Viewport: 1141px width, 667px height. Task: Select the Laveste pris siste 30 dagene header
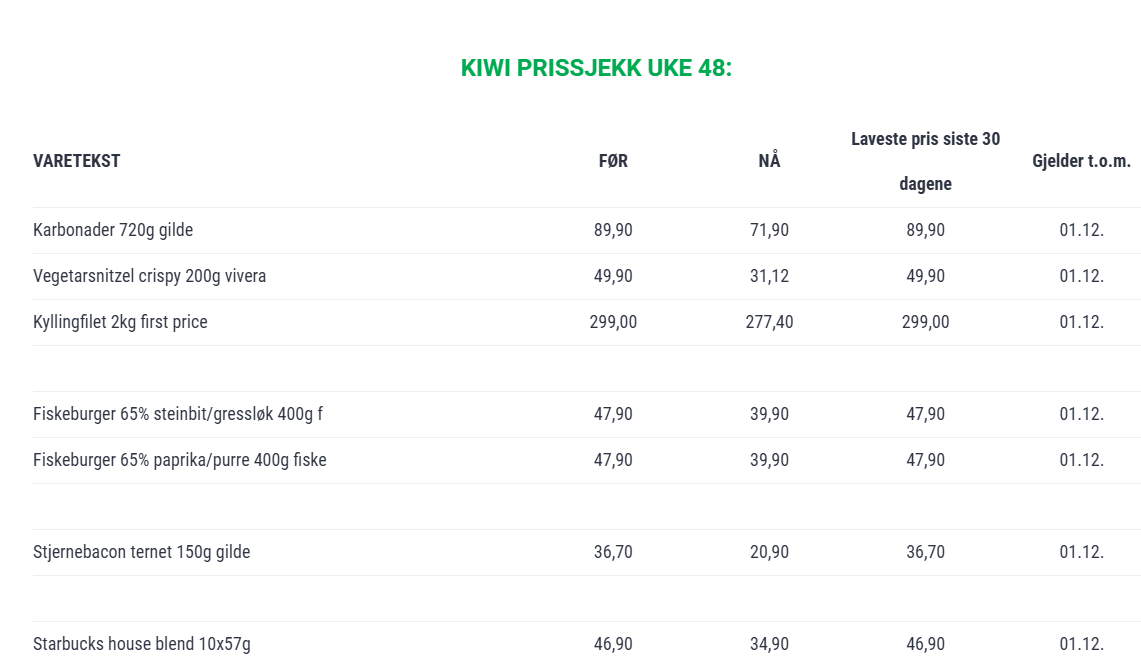click(x=926, y=161)
